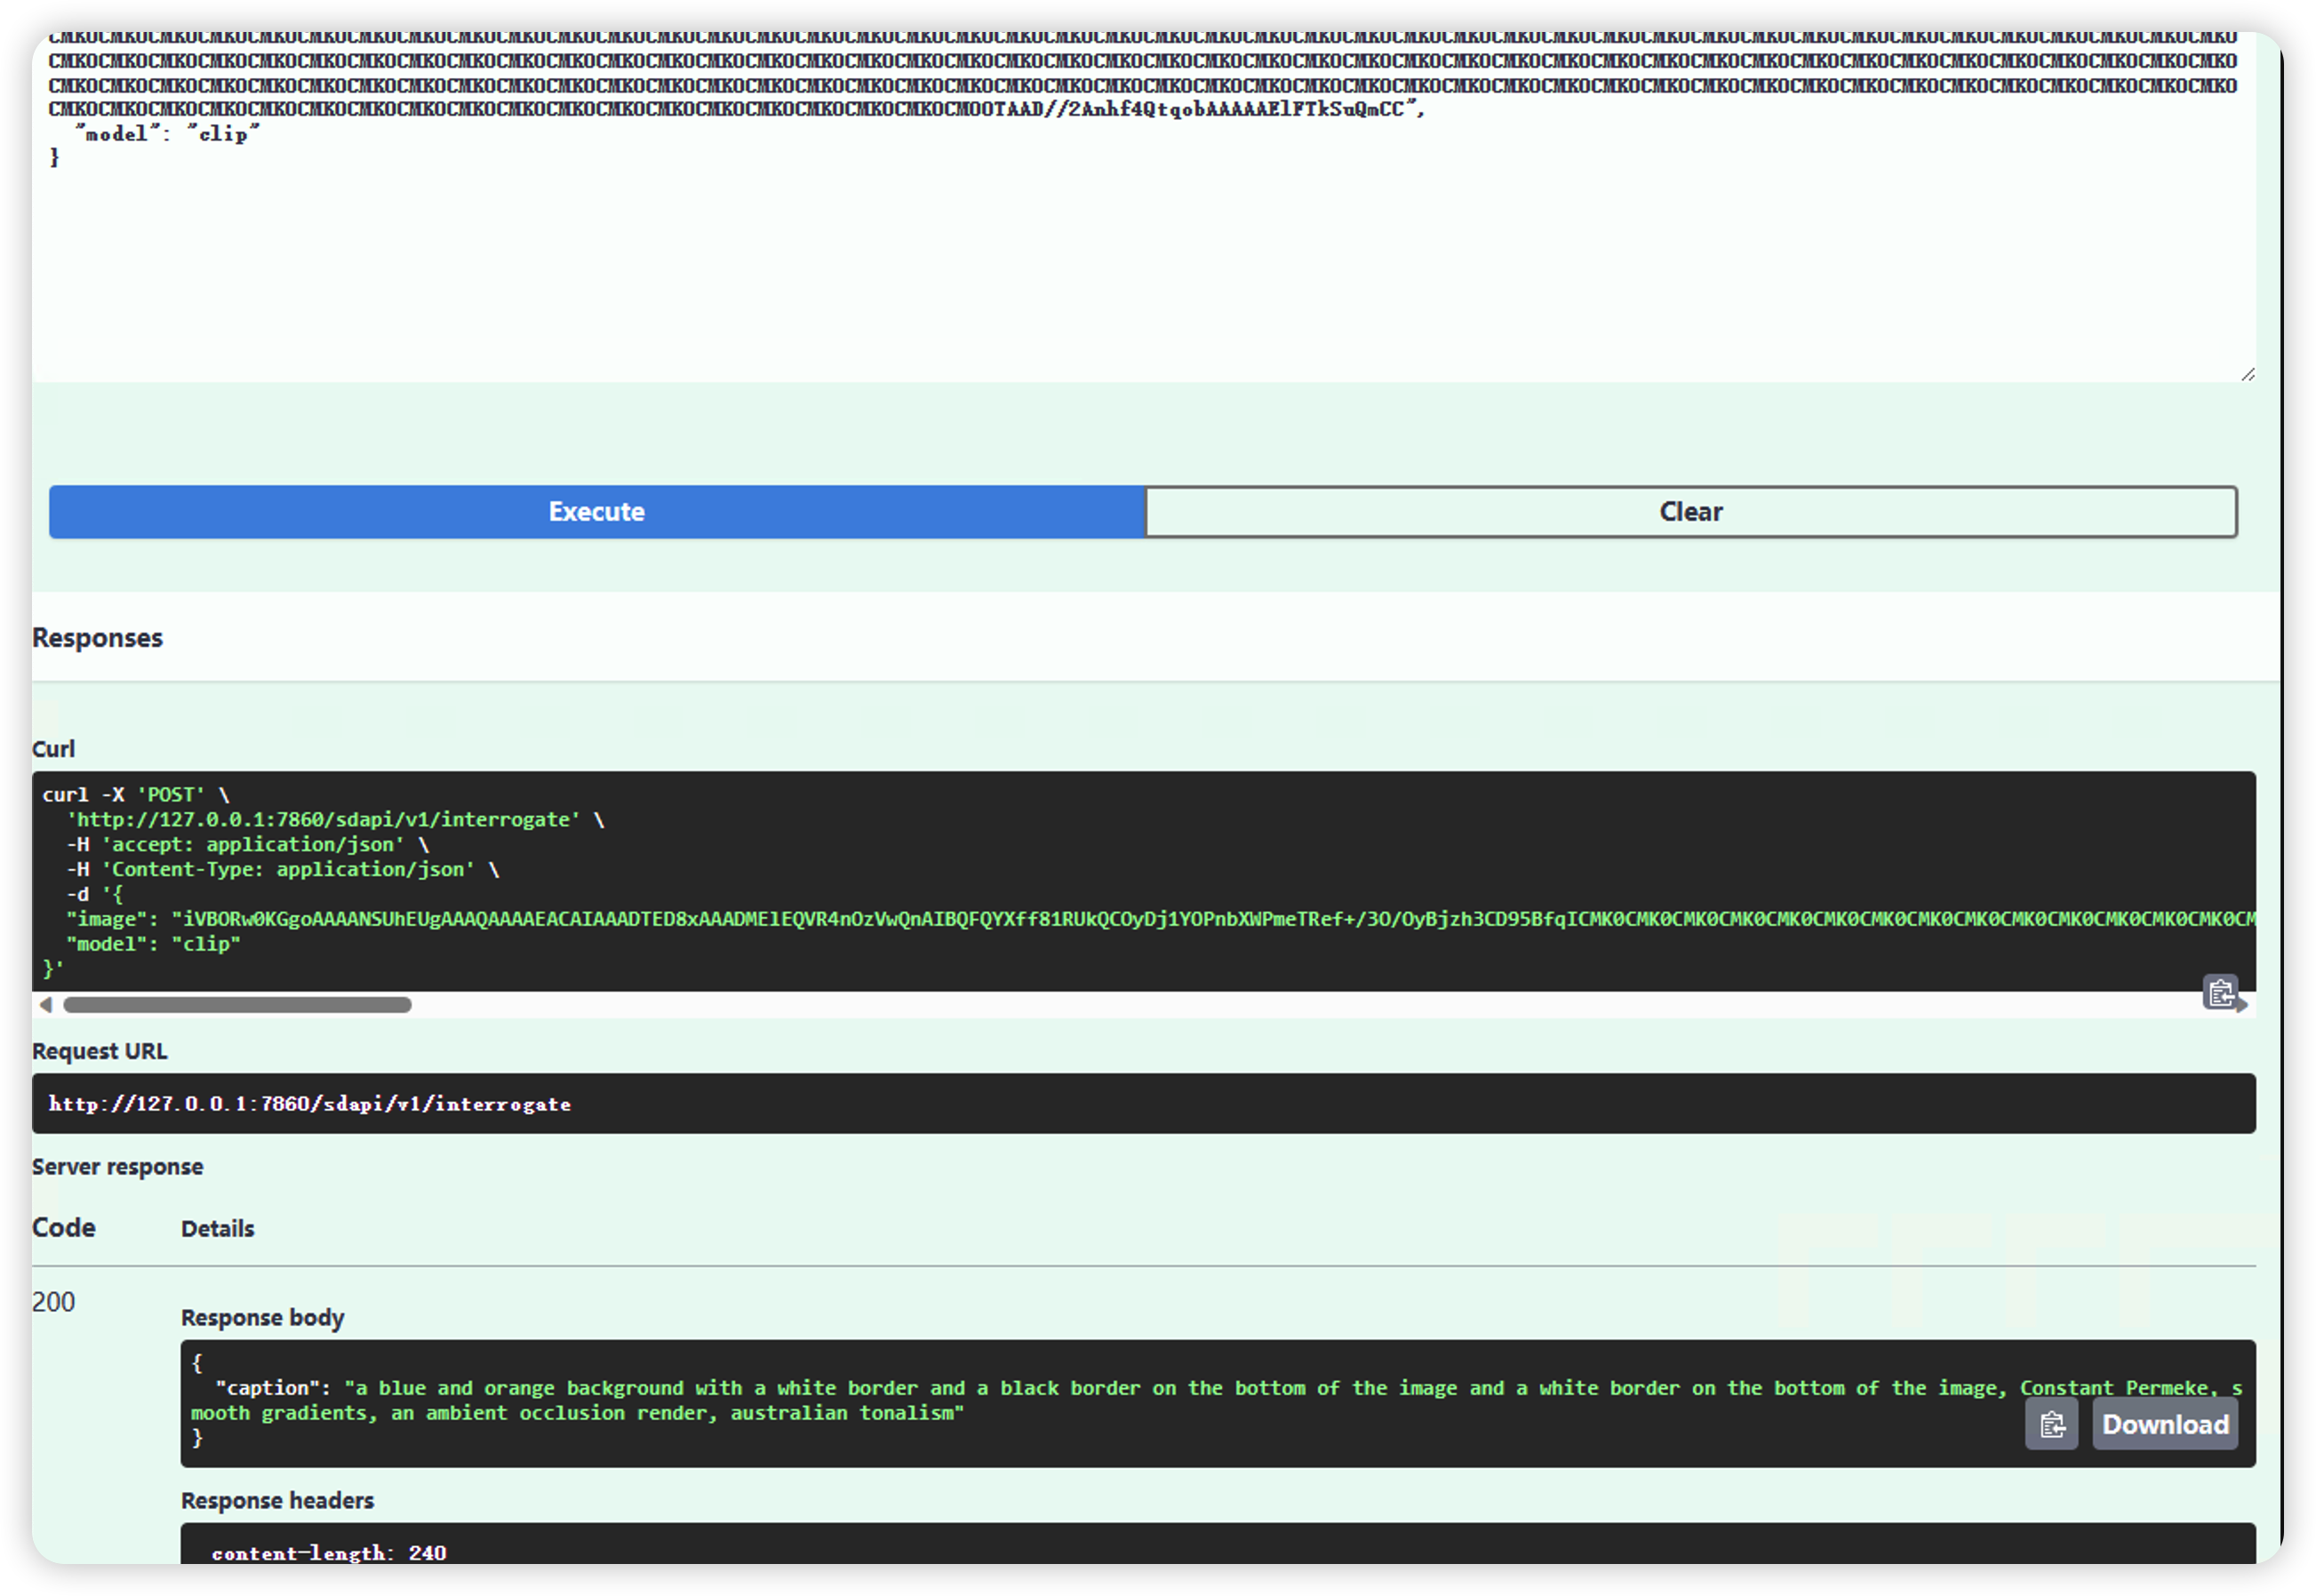Click the Server response label

click(x=118, y=1167)
